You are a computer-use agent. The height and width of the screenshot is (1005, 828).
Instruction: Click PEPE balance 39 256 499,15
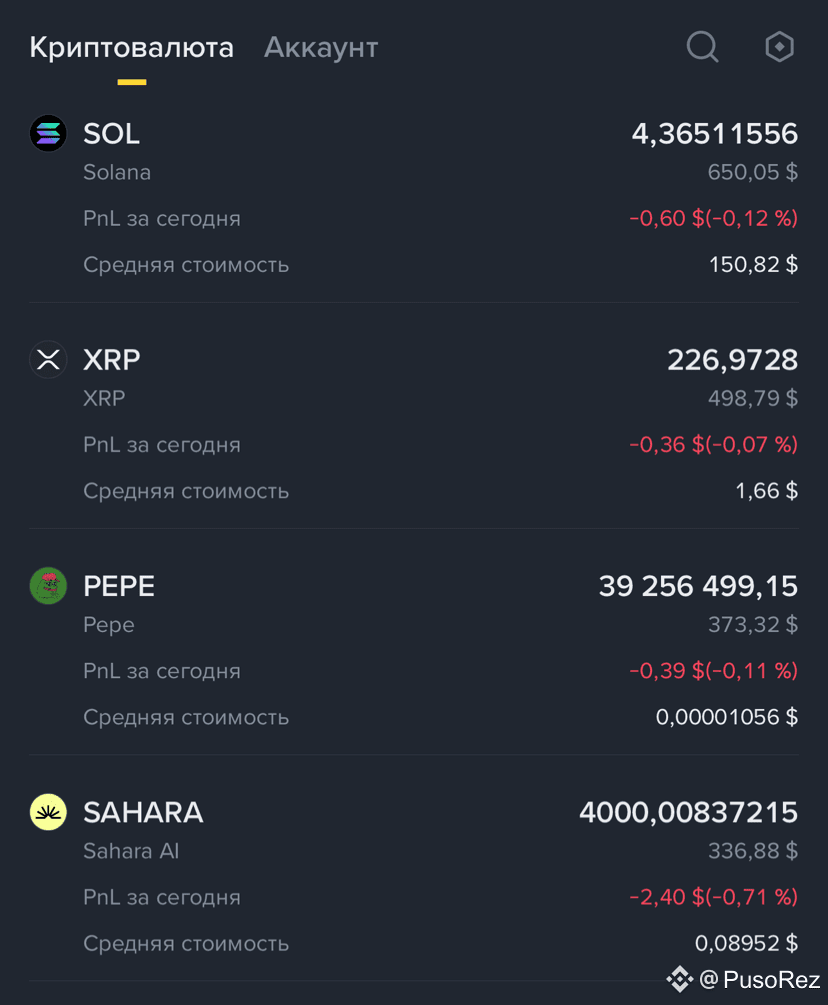[698, 586]
